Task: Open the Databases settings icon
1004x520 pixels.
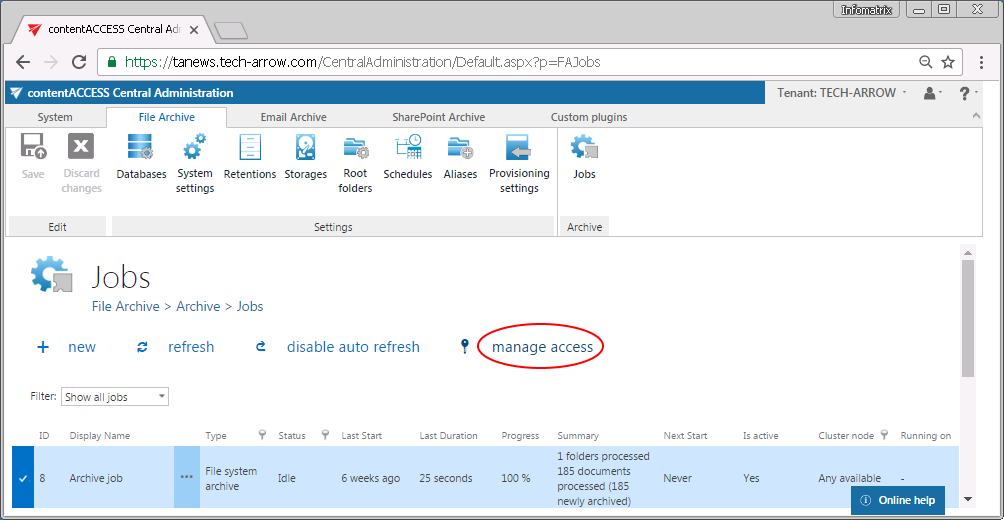Action: pyautogui.click(x=141, y=158)
